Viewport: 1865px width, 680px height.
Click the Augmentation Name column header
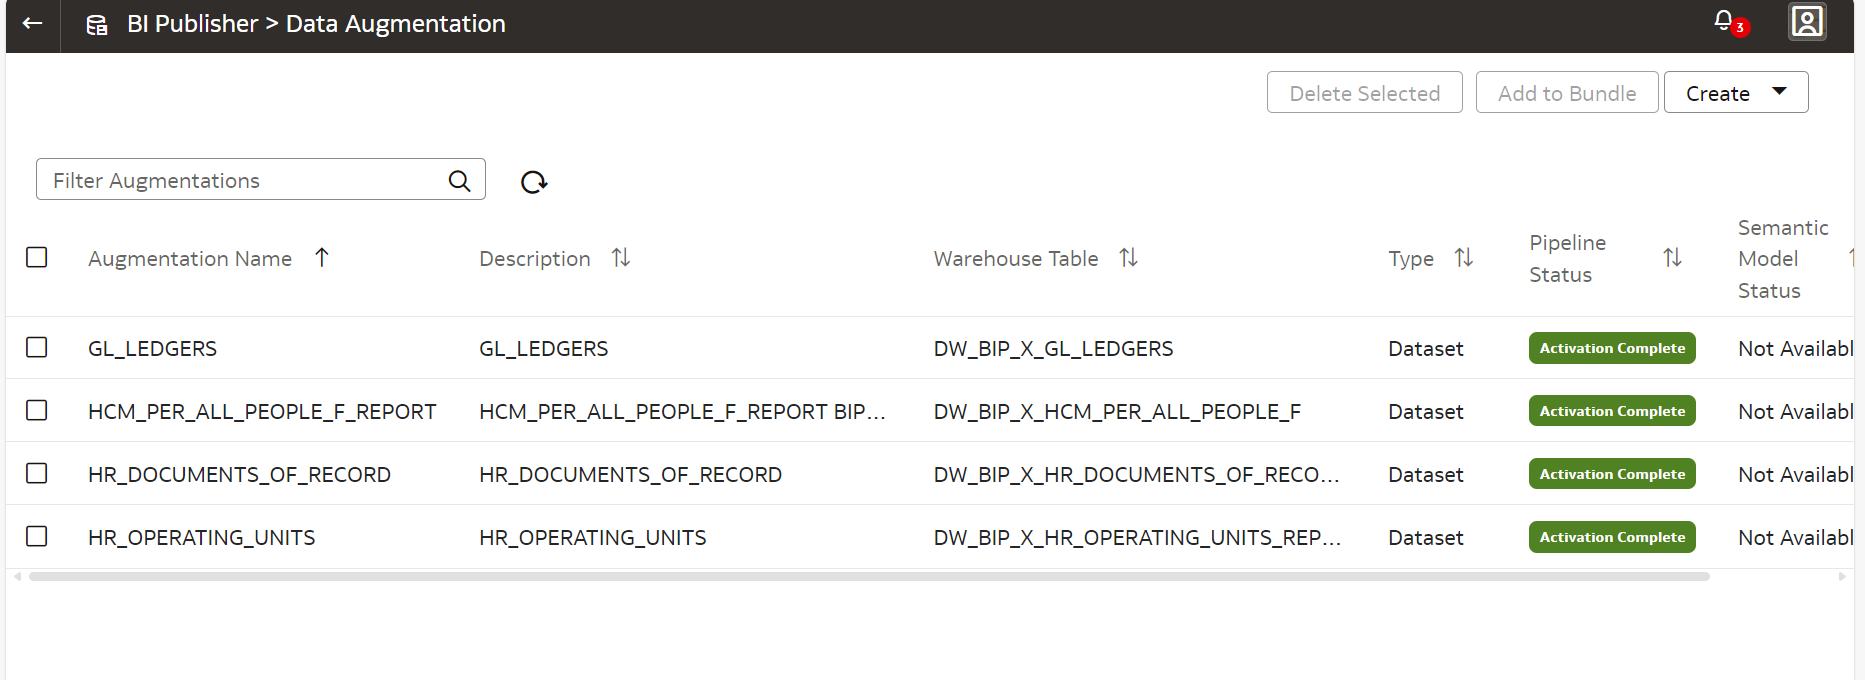point(190,259)
